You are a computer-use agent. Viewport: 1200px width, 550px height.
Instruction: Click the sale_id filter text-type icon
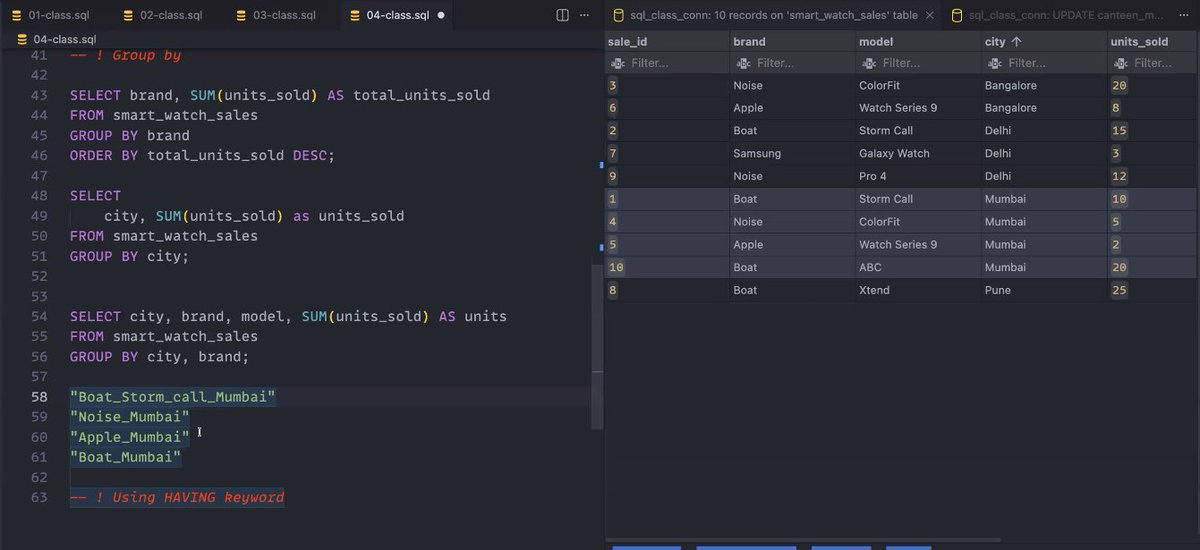618,63
